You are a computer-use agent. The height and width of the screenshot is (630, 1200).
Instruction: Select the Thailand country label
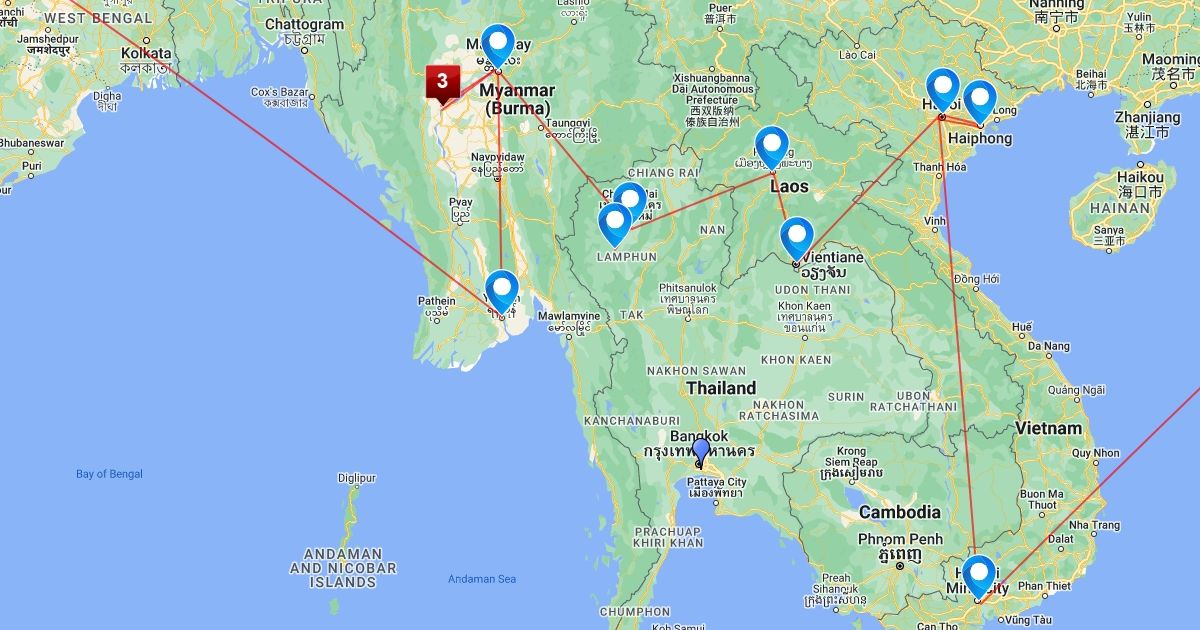pos(721,388)
